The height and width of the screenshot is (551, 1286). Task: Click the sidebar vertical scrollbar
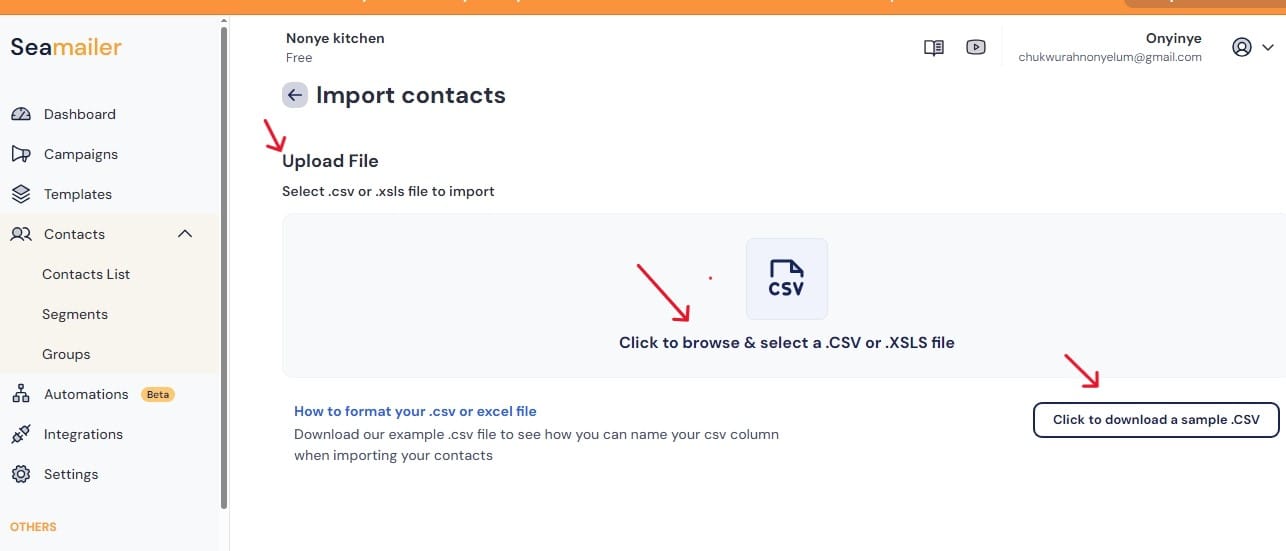[x=224, y=270]
